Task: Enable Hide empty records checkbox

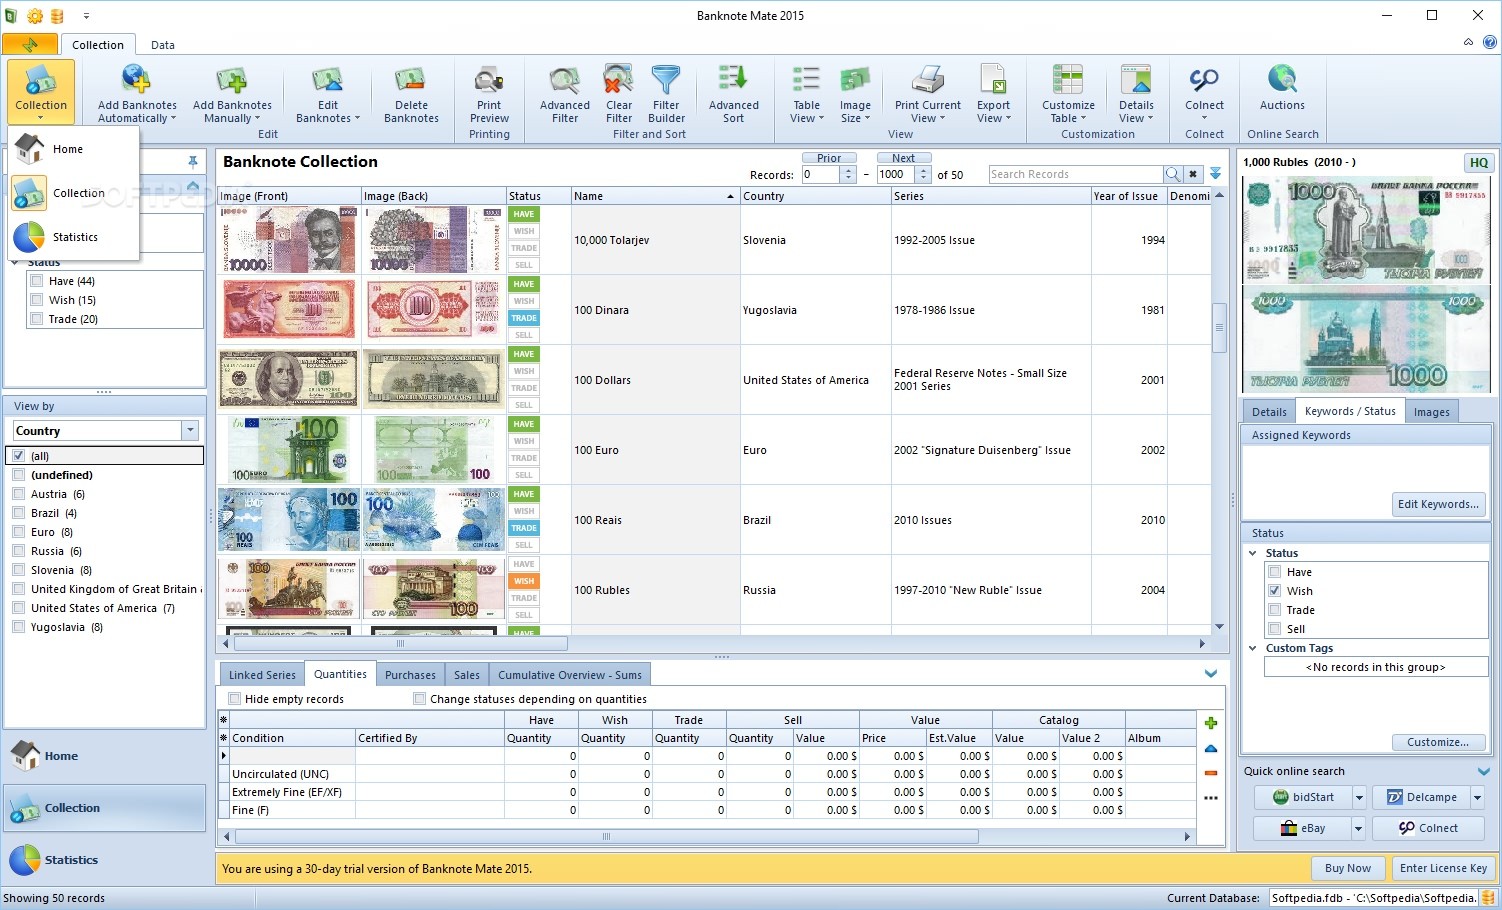Action: click(235, 699)
